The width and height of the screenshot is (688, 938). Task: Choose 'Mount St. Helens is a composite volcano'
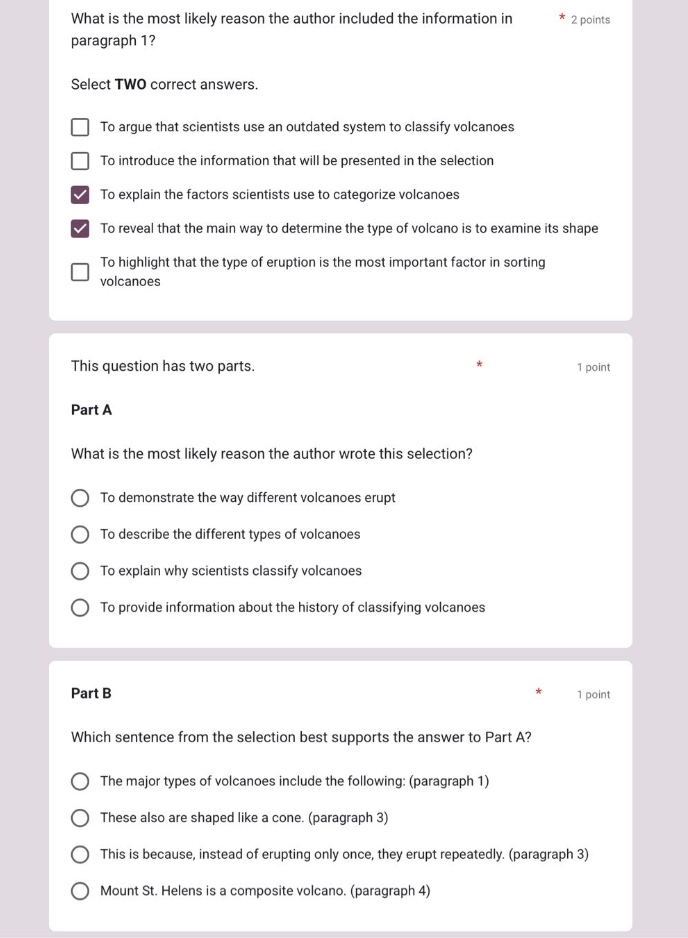pos(80,891)
